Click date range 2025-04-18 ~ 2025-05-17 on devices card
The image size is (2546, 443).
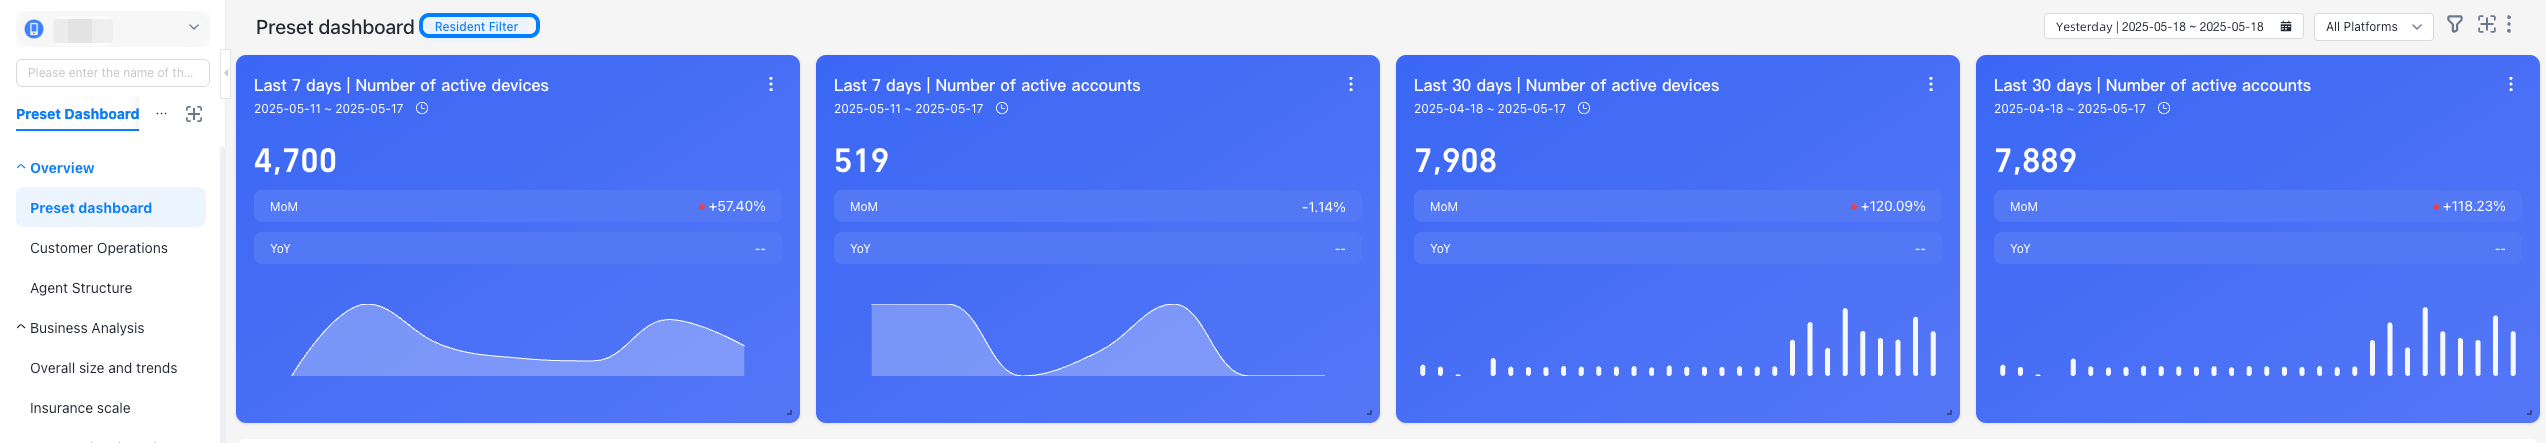(1490, 108)
